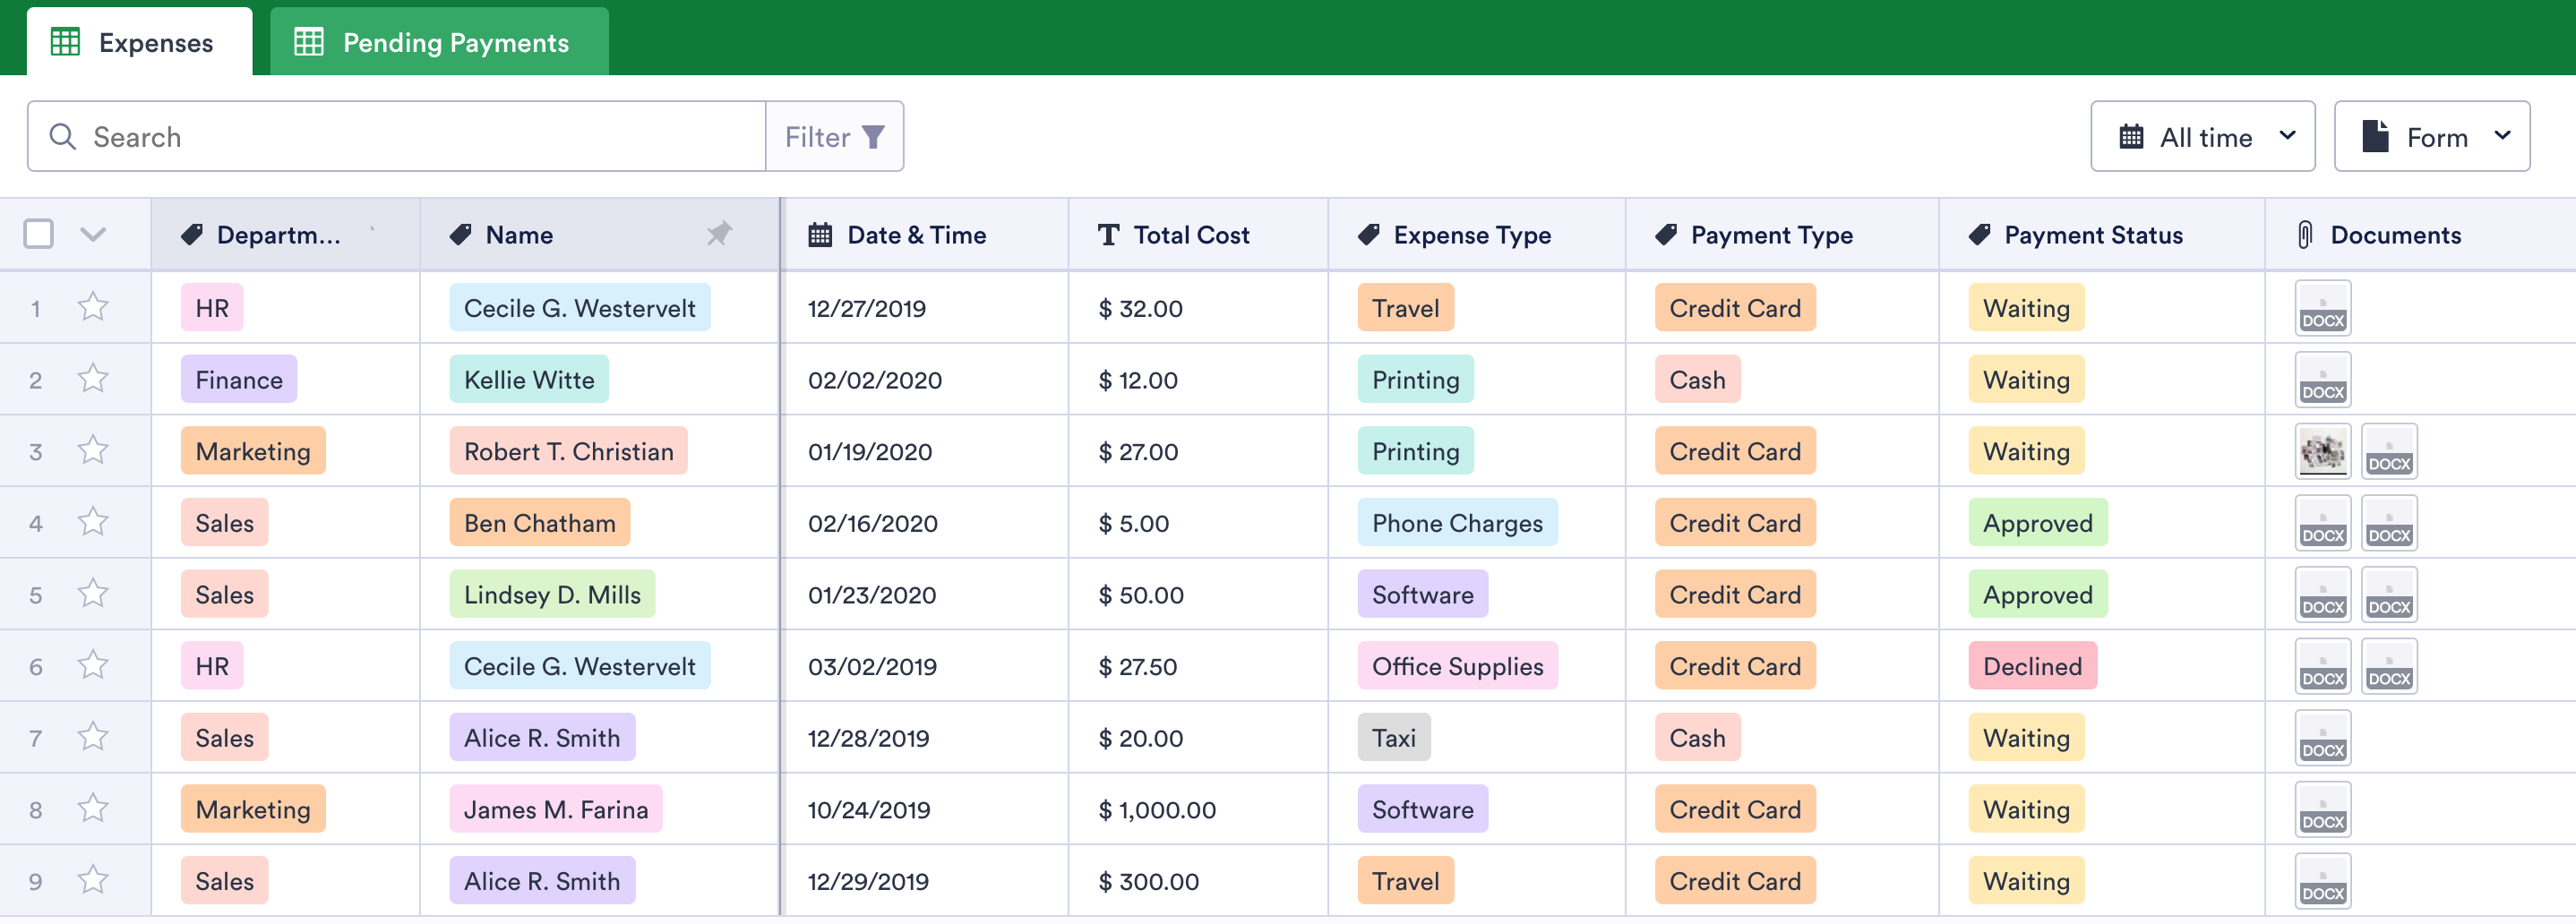Viewport: 2576px width, 924px height.
Task: Open second DOCX file in row 6
Action: coord(2388,666)
